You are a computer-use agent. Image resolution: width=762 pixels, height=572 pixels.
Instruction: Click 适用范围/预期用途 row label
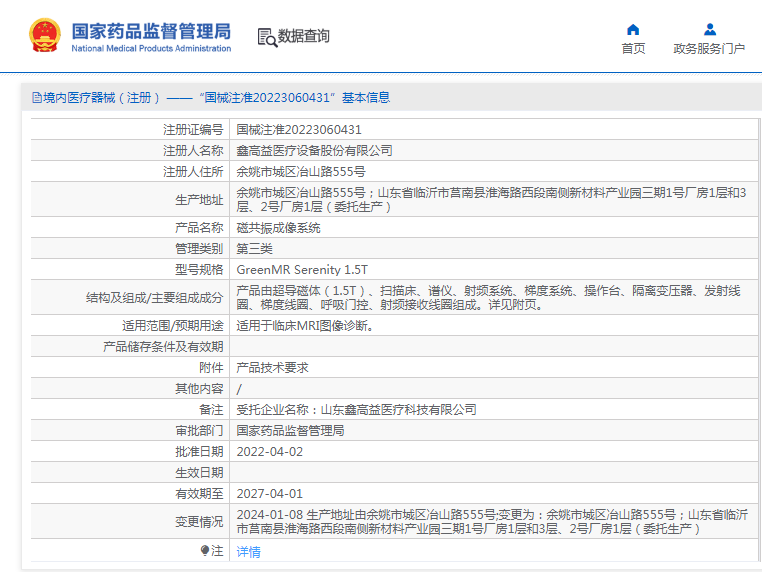[x=173, y=326]
